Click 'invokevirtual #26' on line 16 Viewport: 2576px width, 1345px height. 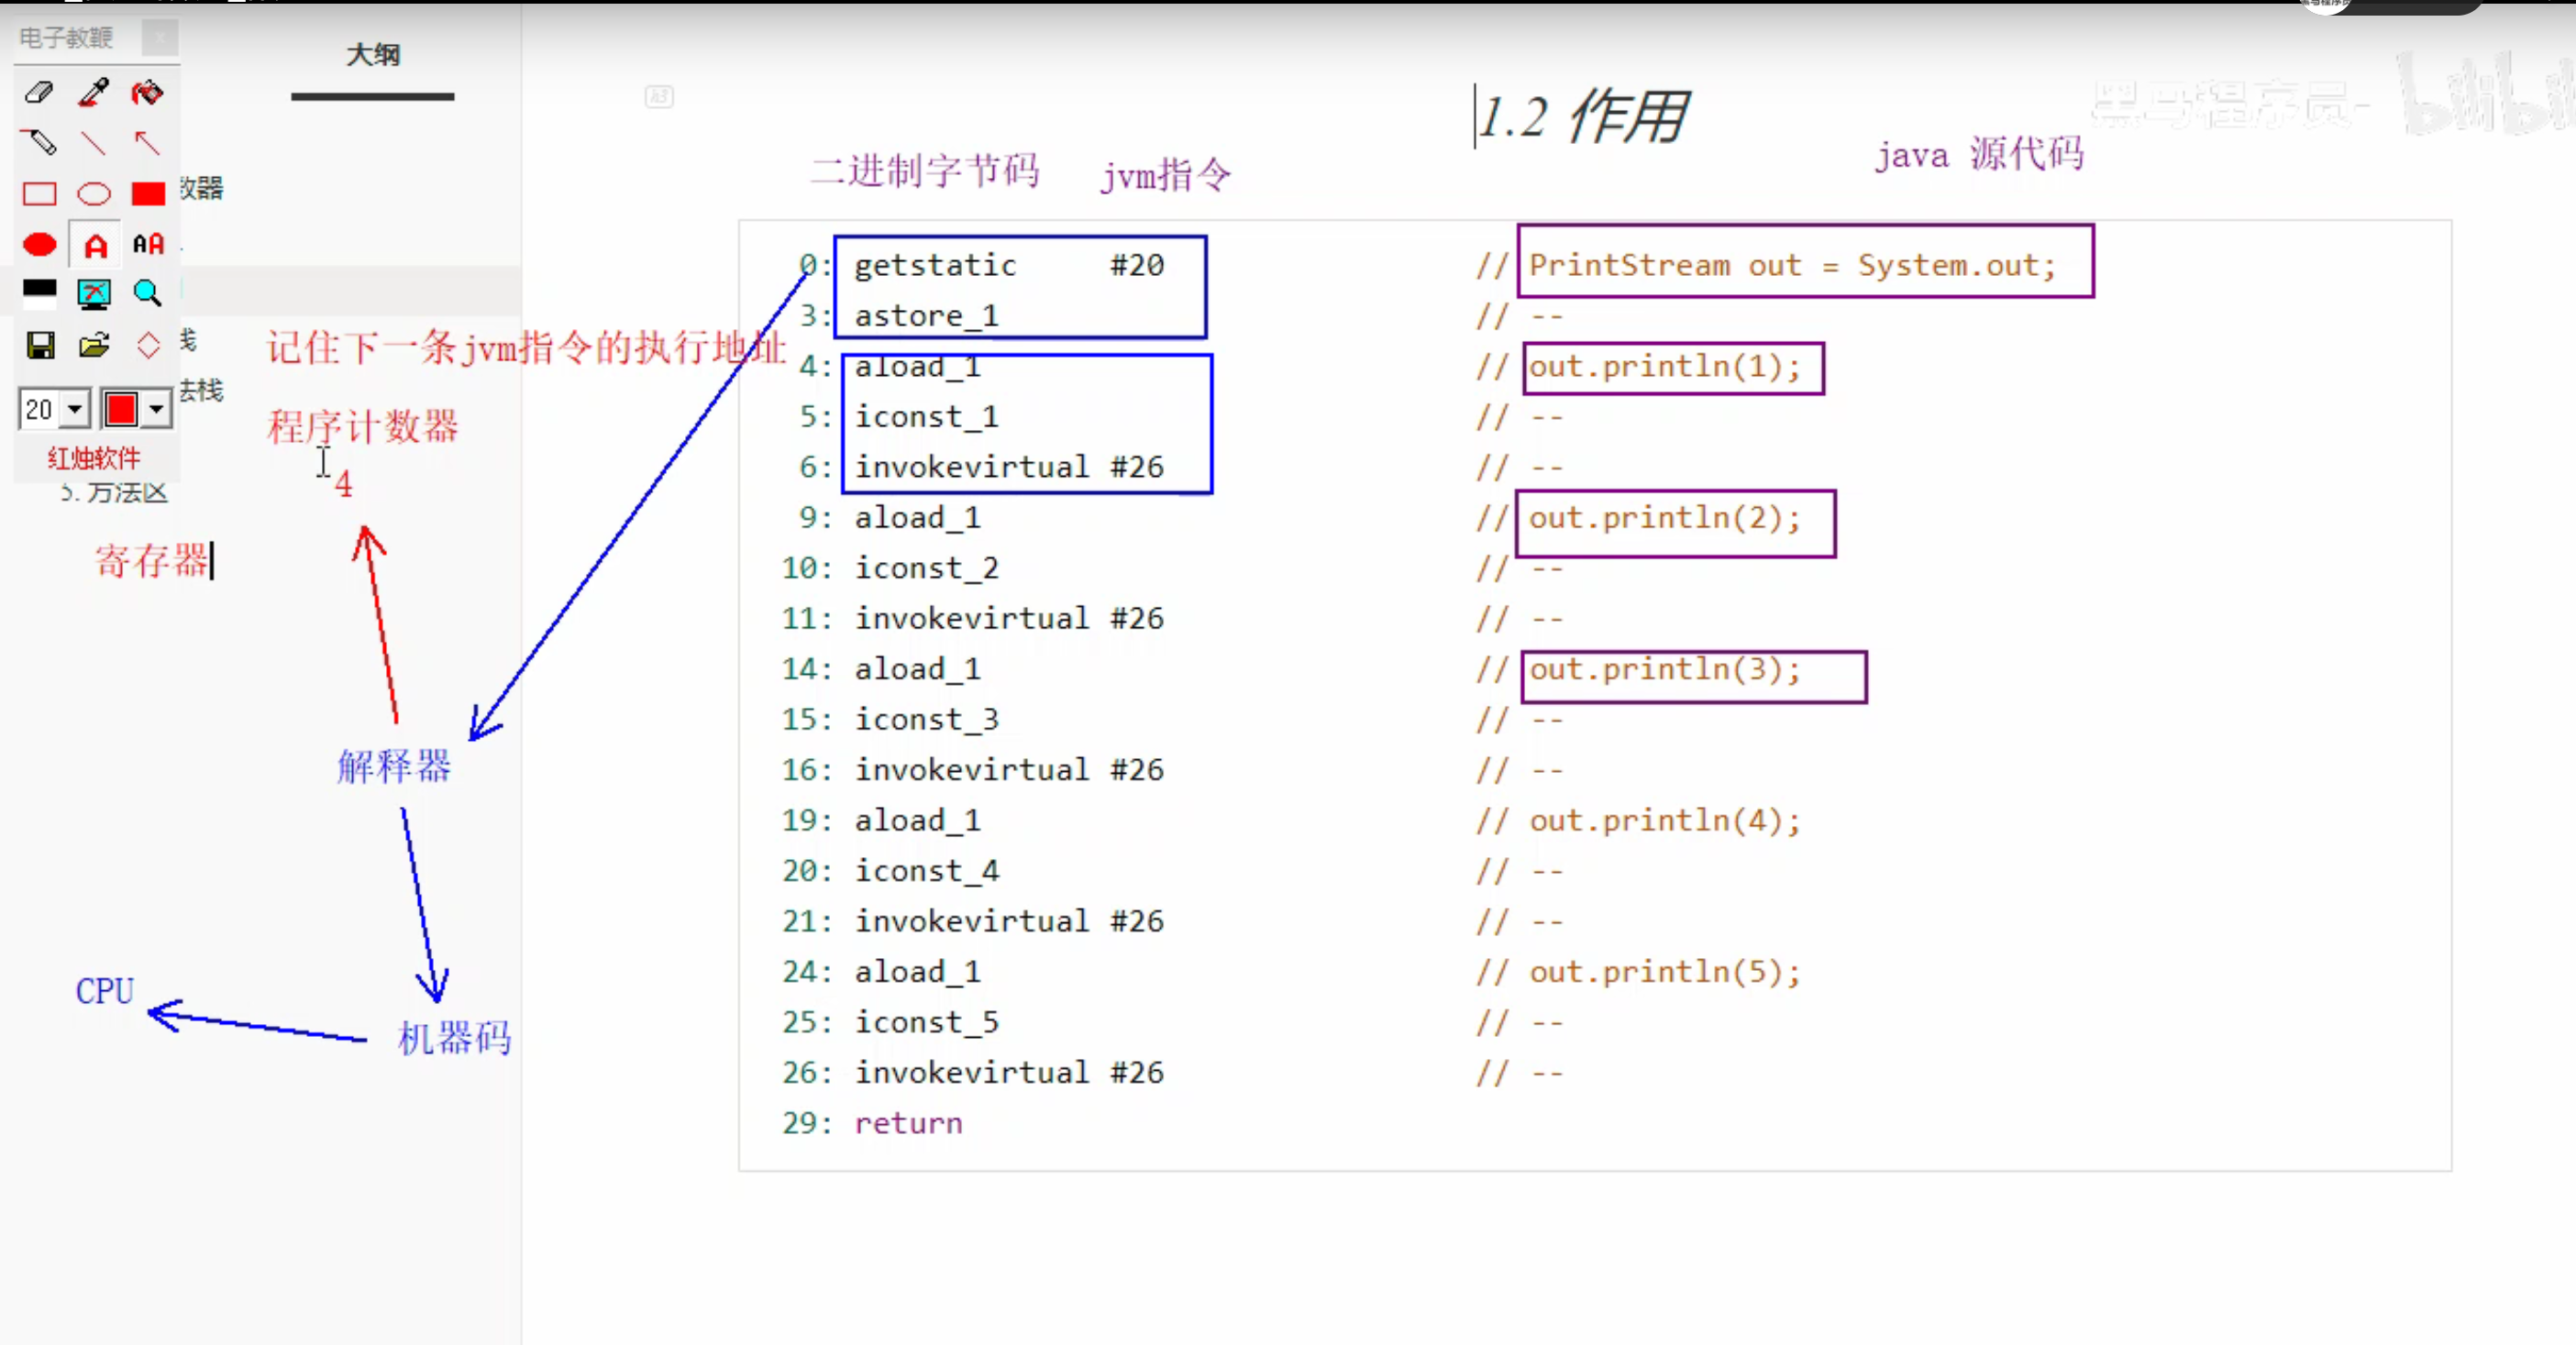click(x=1009, y=770)
